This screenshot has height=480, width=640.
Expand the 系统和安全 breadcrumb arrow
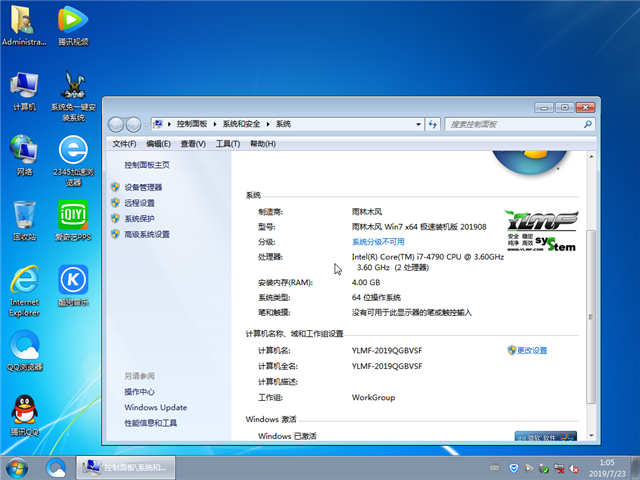pyautogui.click(x=269, y=124)
